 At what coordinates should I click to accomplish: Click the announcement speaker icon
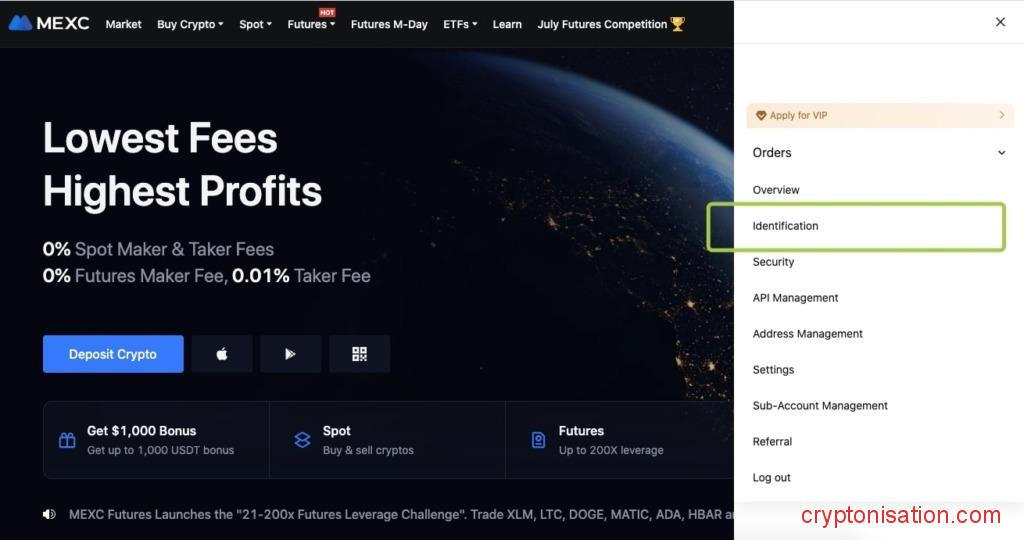49,514
